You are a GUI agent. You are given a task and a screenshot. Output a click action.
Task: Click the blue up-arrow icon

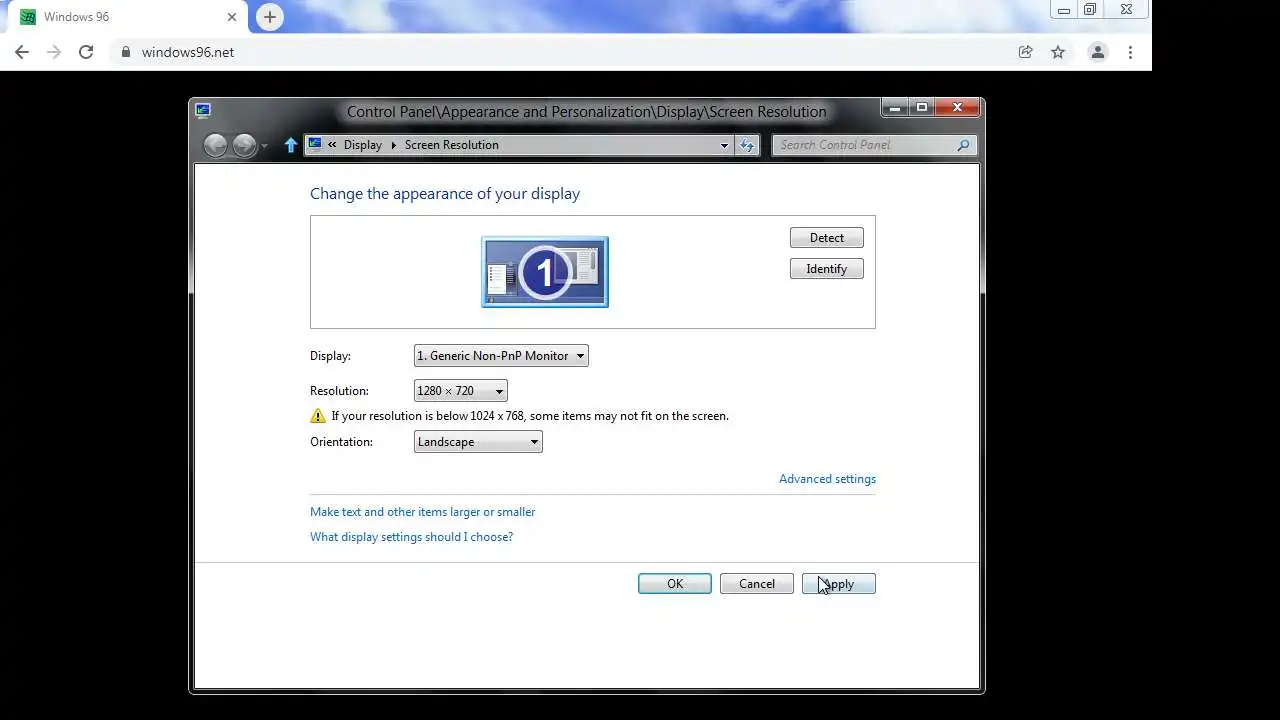point(291,145)
